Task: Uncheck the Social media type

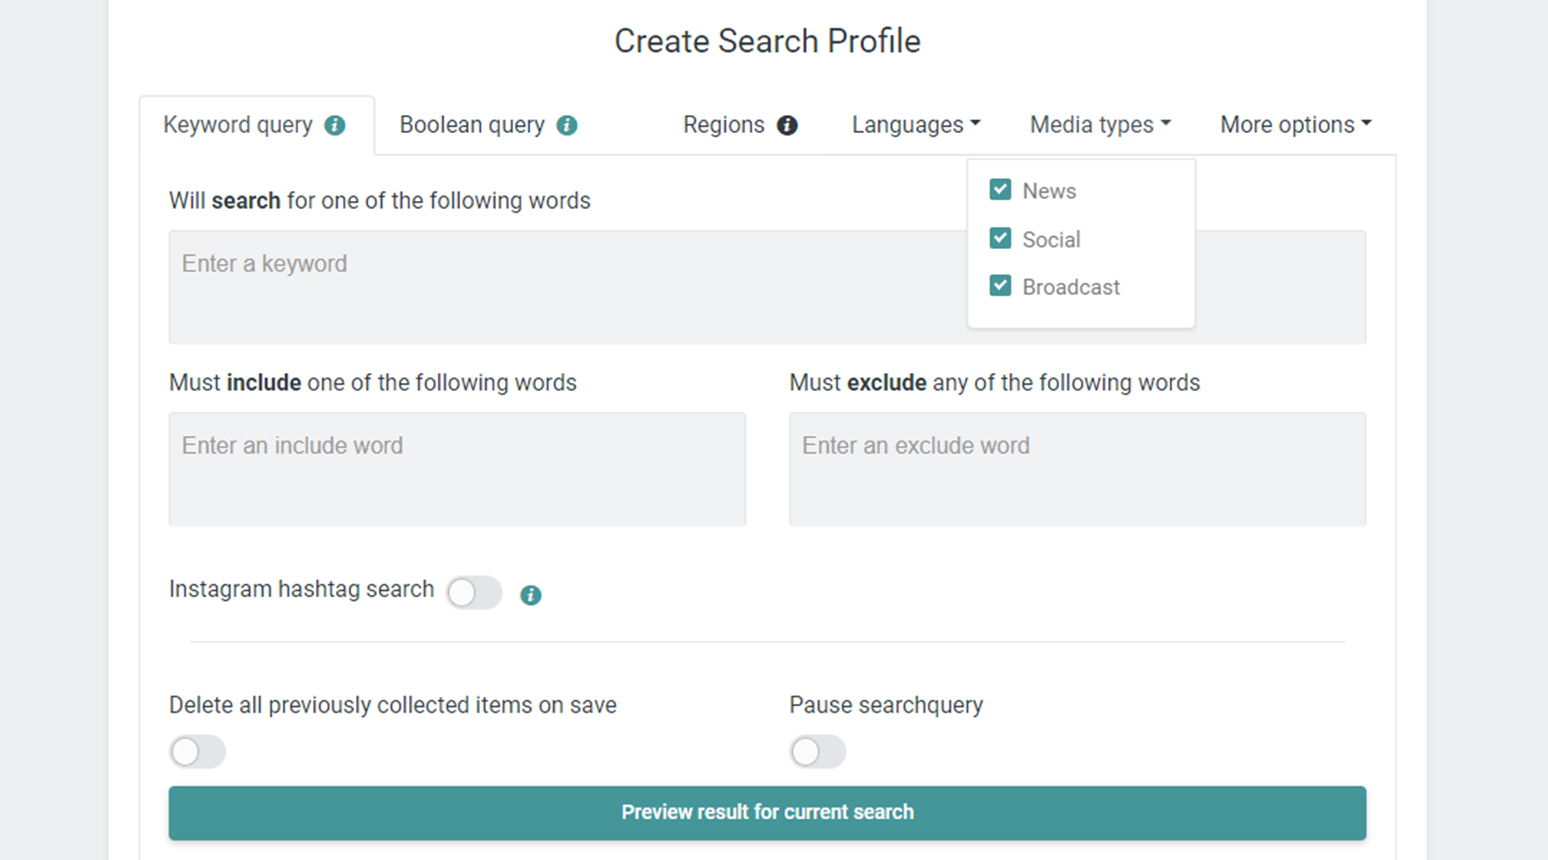Action: point(1000,238)
